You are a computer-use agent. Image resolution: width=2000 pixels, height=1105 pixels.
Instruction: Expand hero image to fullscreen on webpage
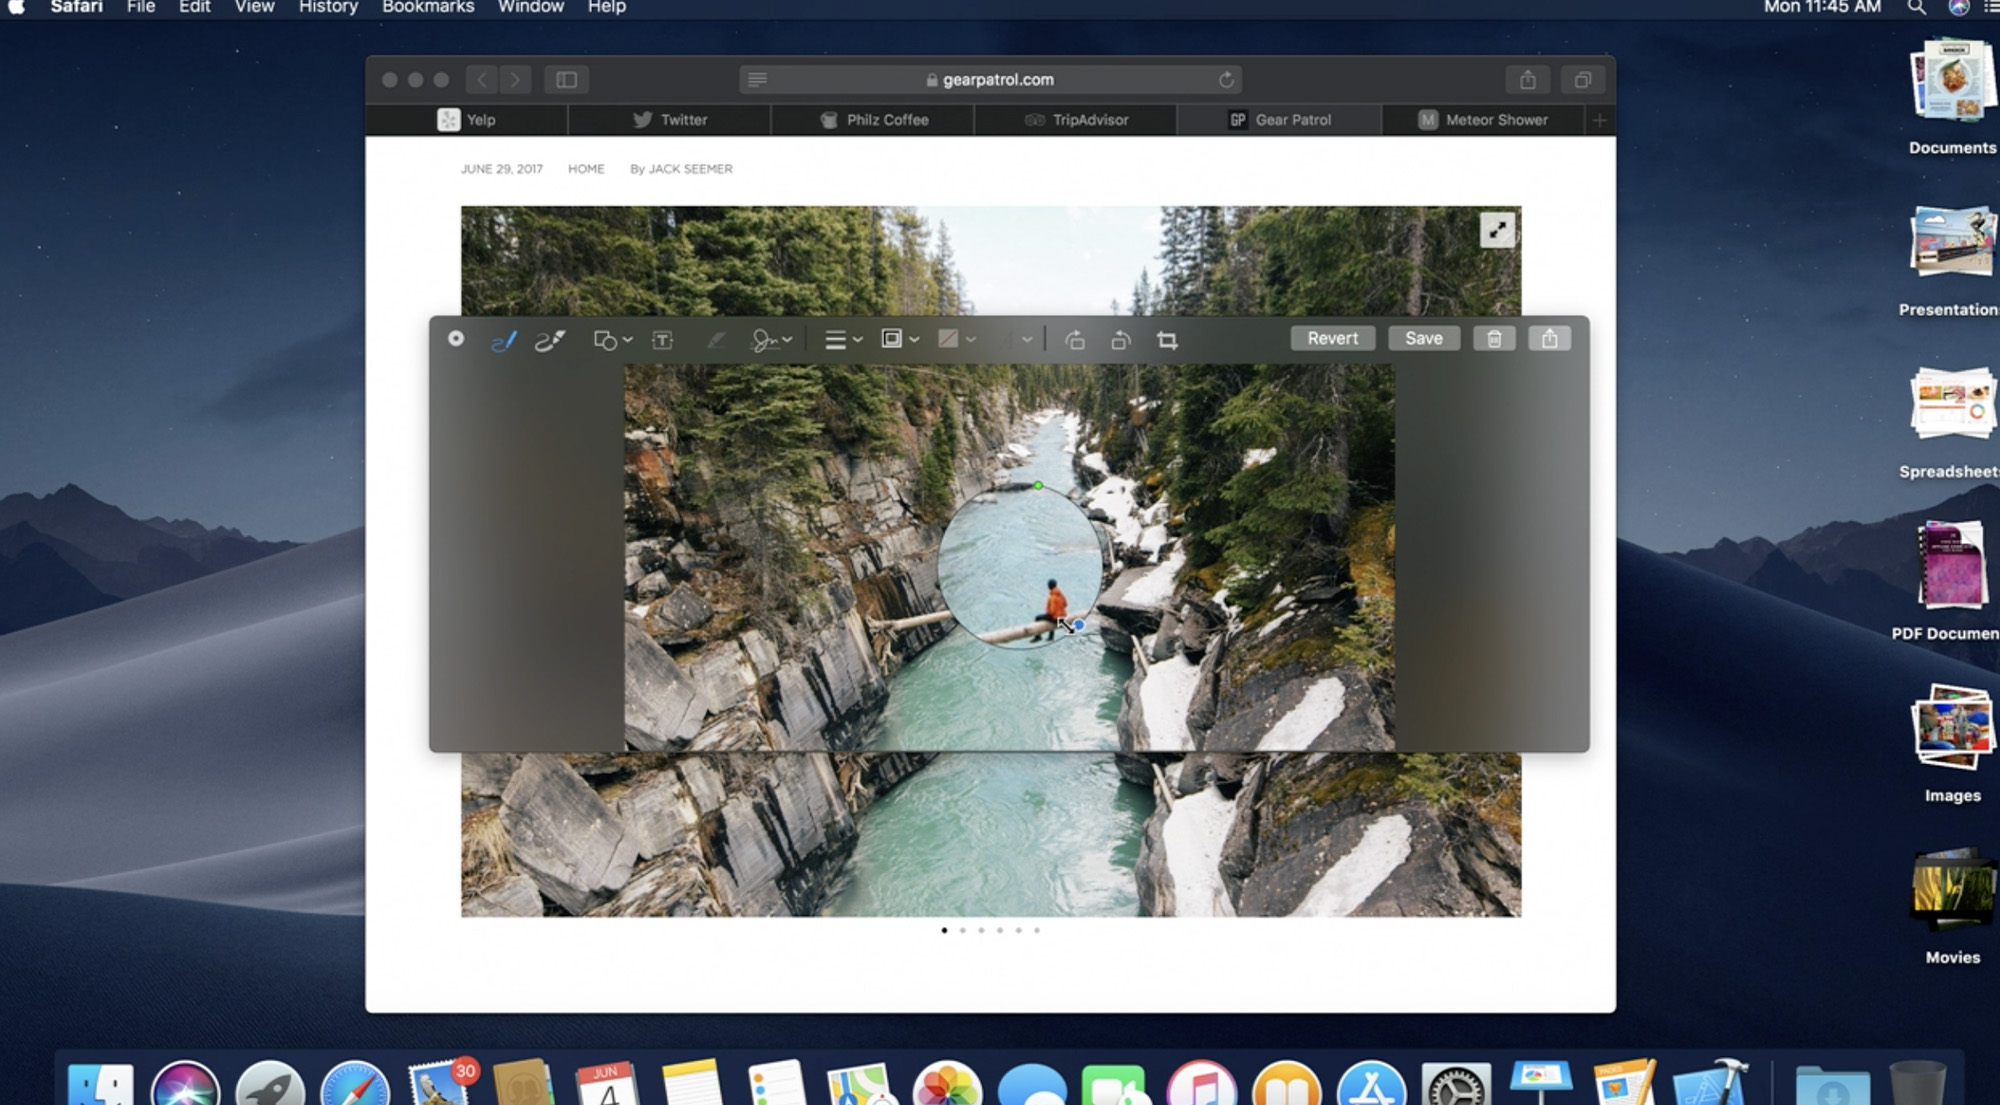pos(1497,230)
